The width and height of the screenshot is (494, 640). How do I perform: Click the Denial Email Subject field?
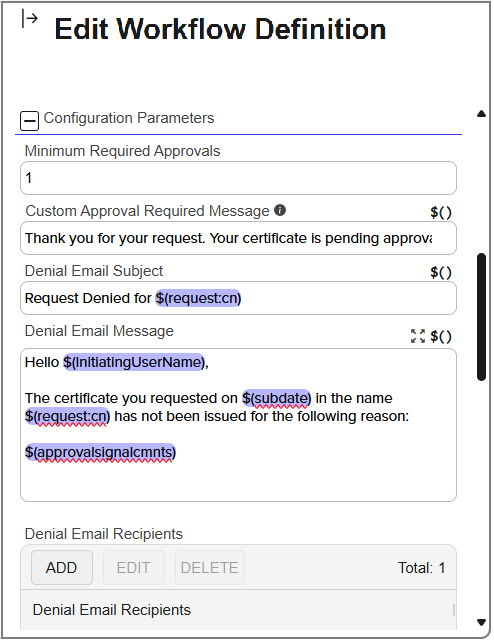tap(238, 298)
